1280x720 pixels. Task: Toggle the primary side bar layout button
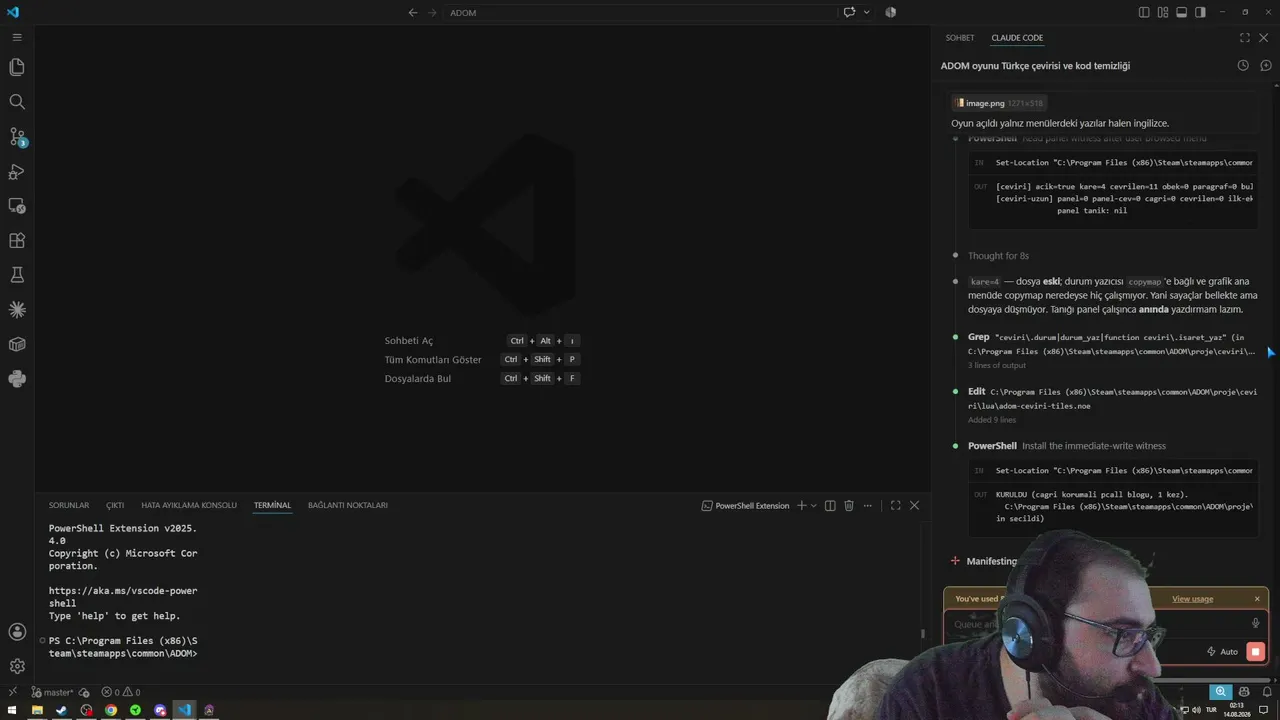1144,12
